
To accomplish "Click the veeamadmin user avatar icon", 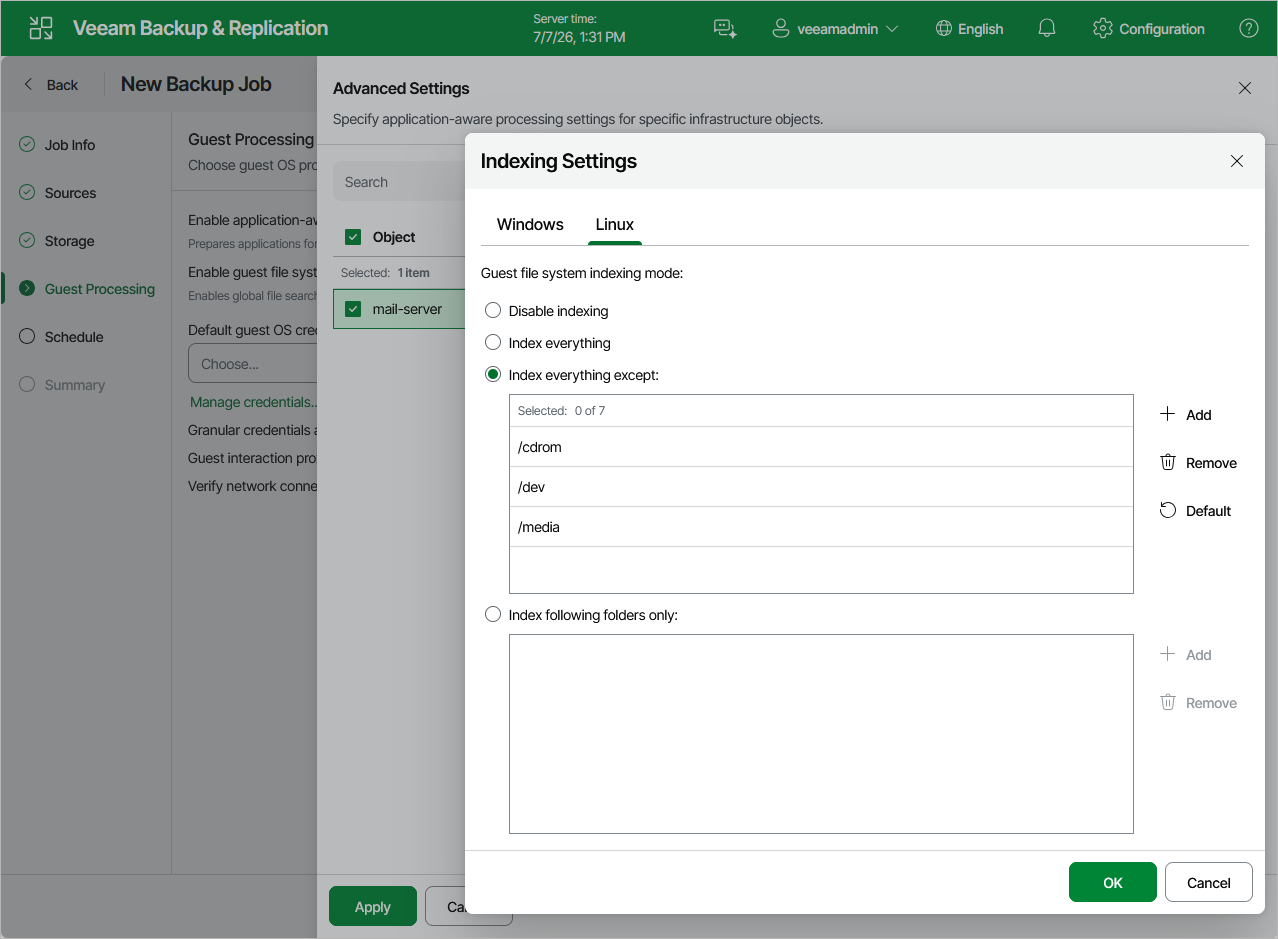I will click(781, 29).
